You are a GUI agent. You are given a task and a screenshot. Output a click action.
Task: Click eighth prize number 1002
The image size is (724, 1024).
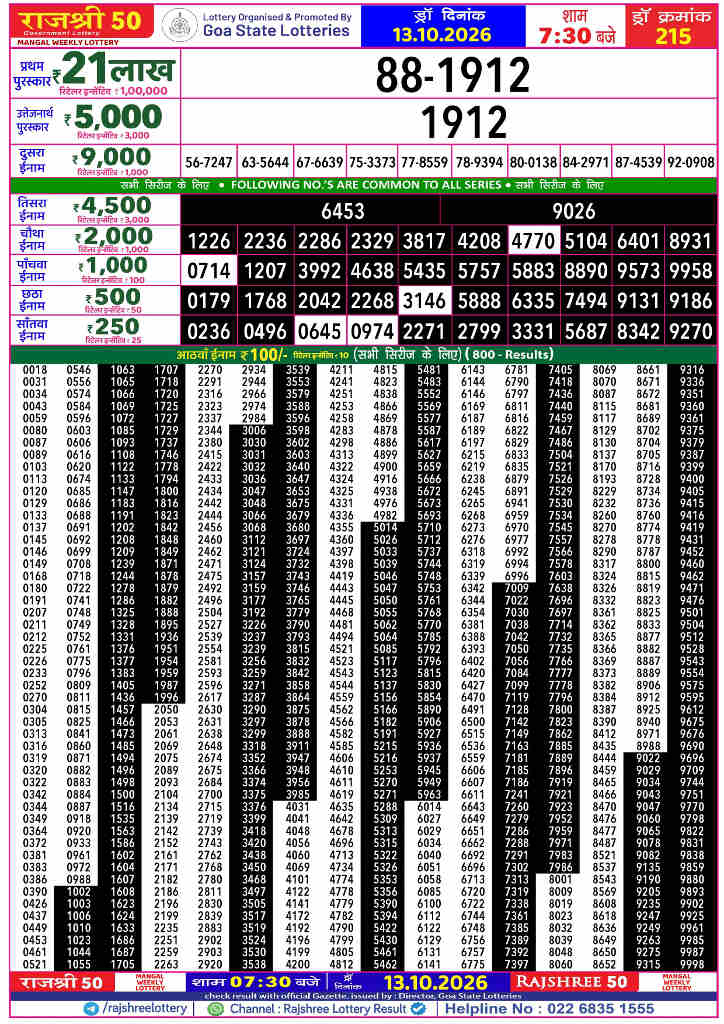pos(79,892)
